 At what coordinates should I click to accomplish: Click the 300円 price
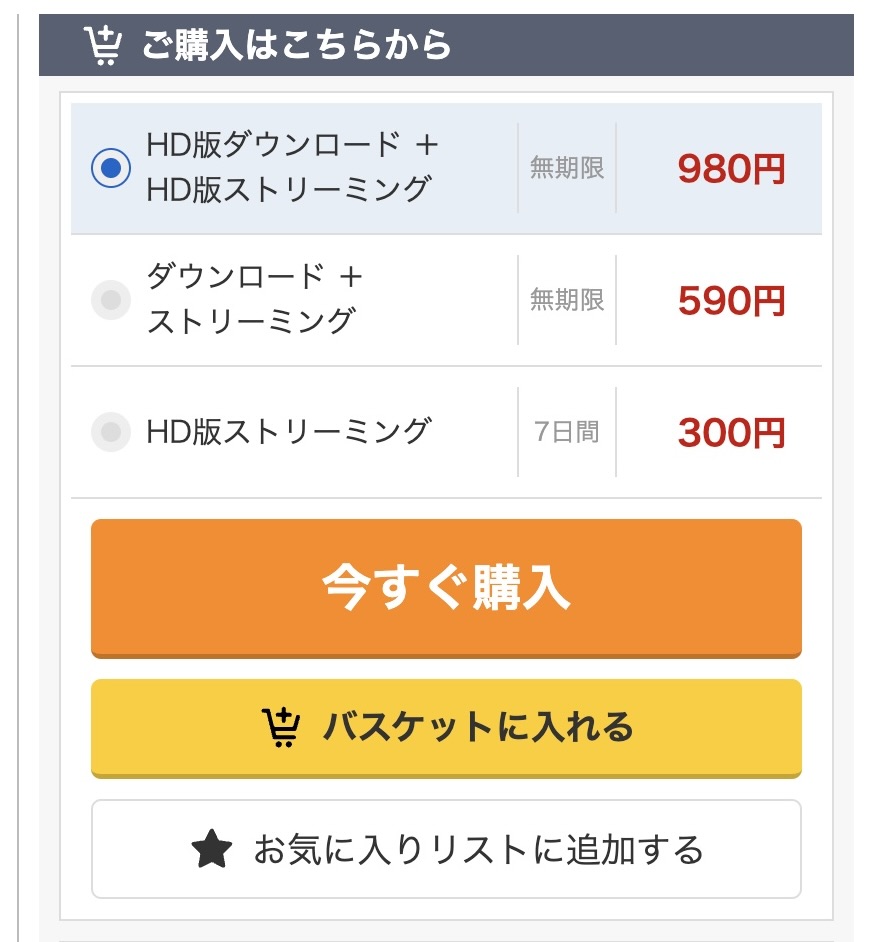pyautogui.click(x=731, y=433)
